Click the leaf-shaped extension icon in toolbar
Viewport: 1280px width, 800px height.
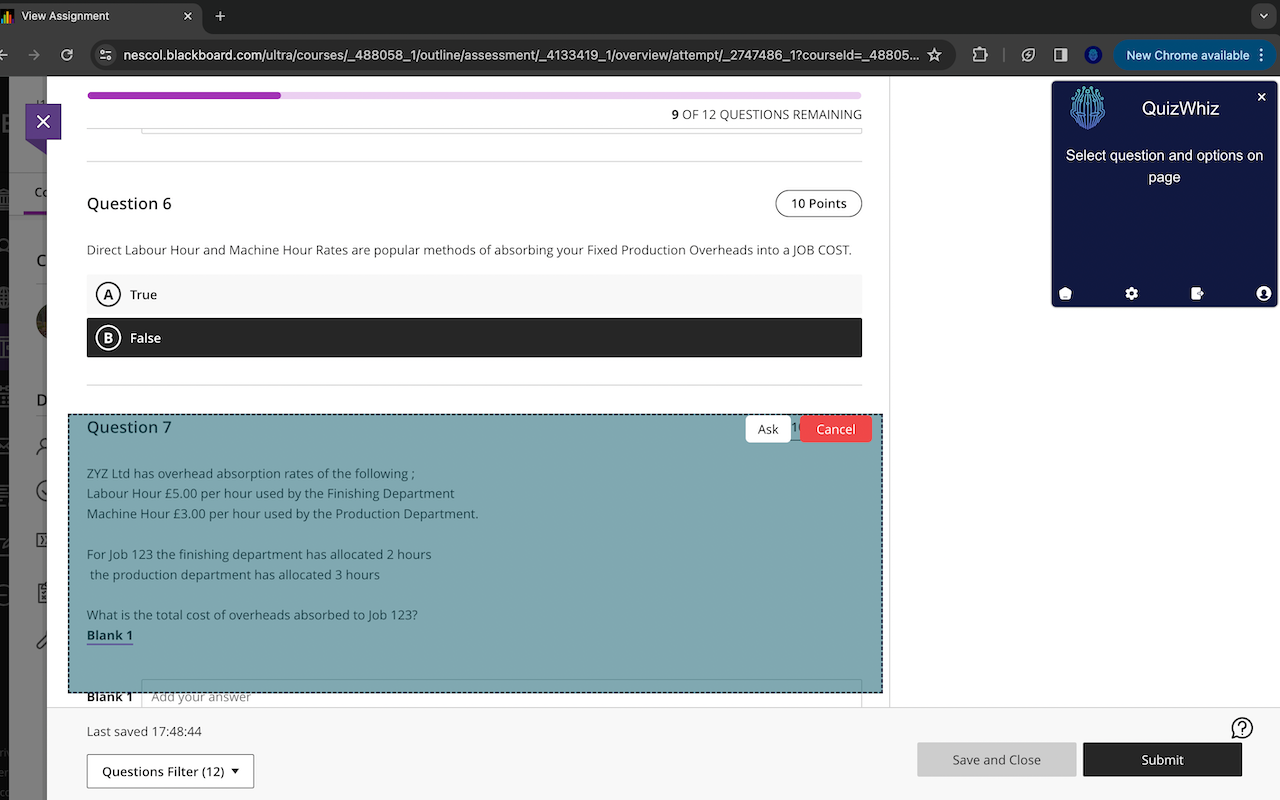tap(1028, 55)
